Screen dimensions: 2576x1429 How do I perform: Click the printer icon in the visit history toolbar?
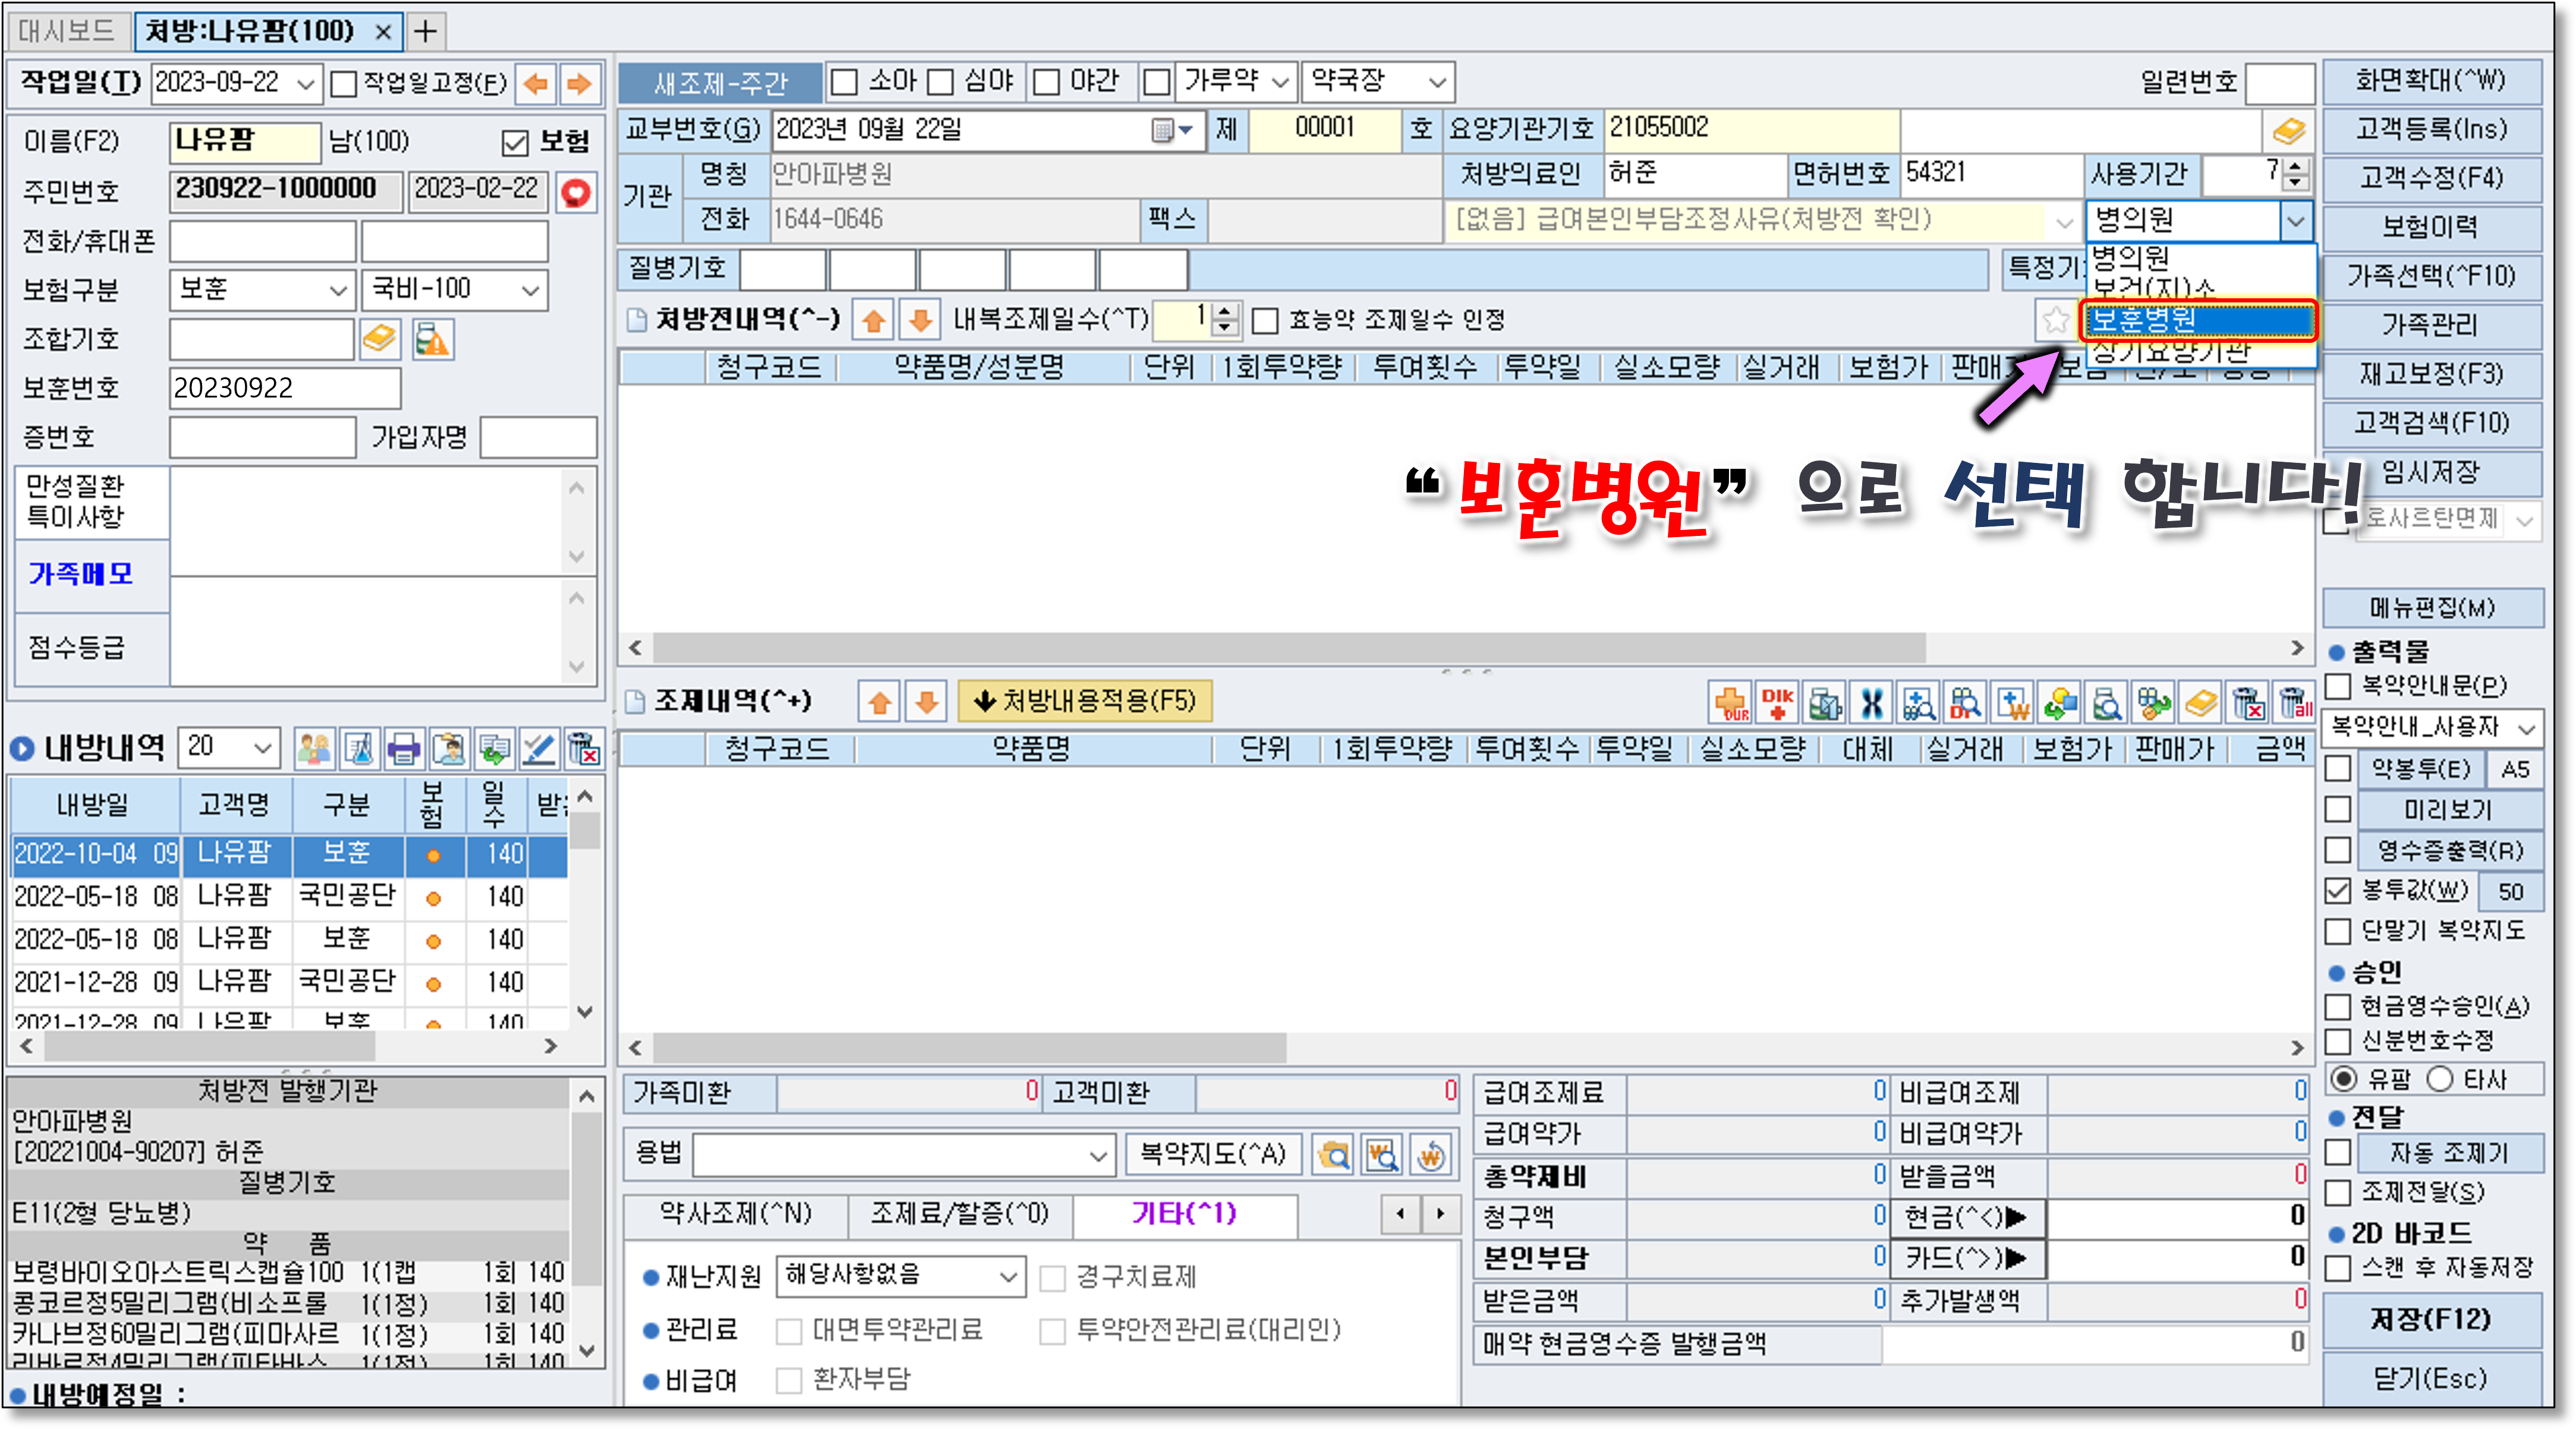click(x=404, y=749)
